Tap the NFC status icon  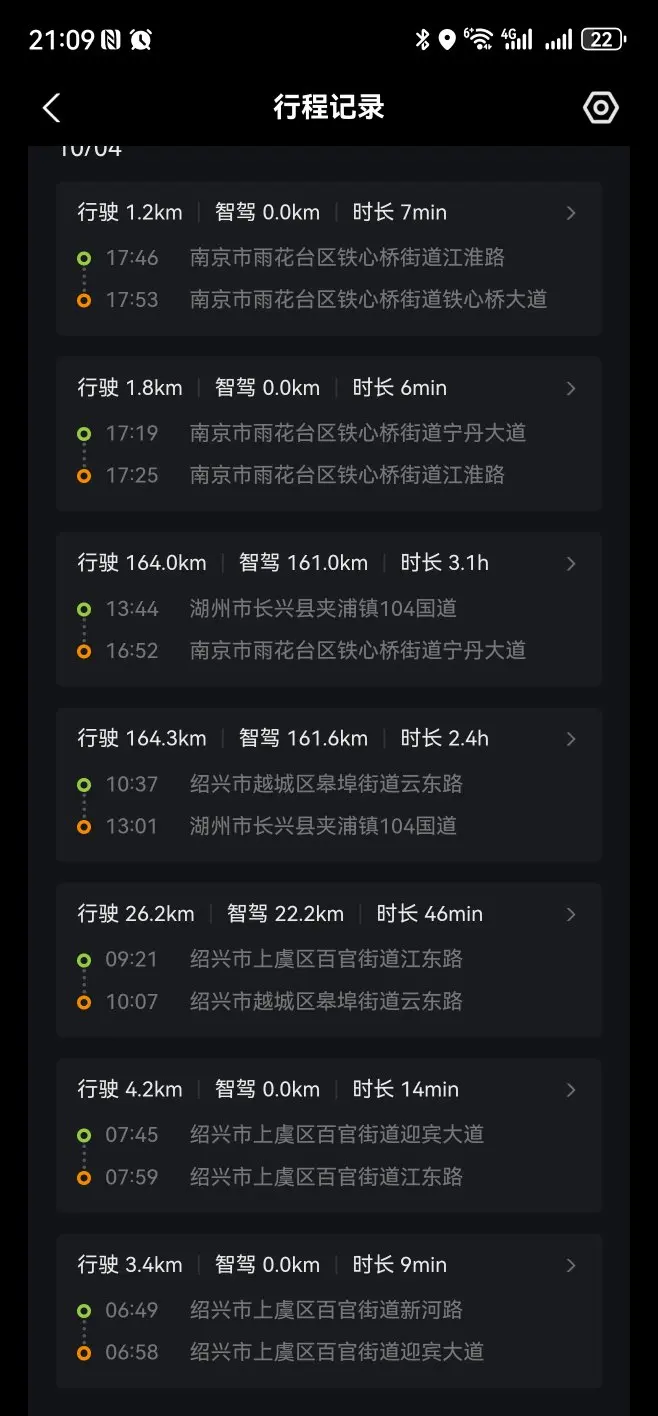[111, 40]
